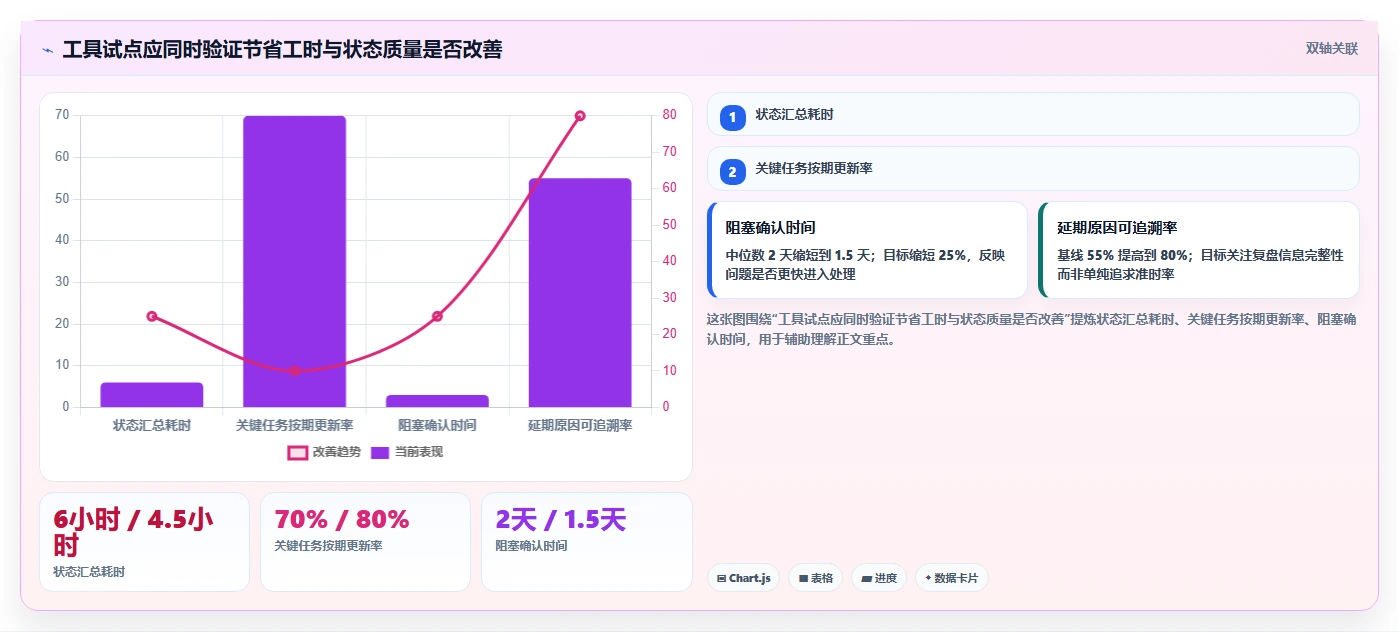Click the line point above 状态汇总耗时
This screenshot has height=632, width=1399.
coord(152,316)
